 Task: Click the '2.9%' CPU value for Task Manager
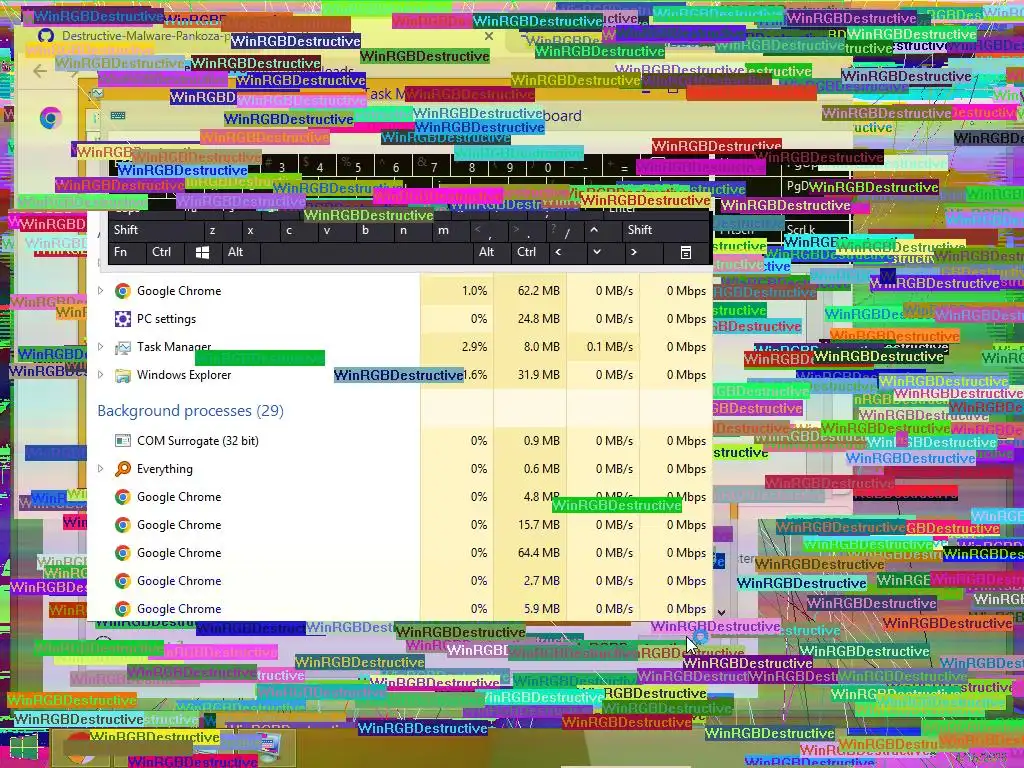[x=474, y=347]
